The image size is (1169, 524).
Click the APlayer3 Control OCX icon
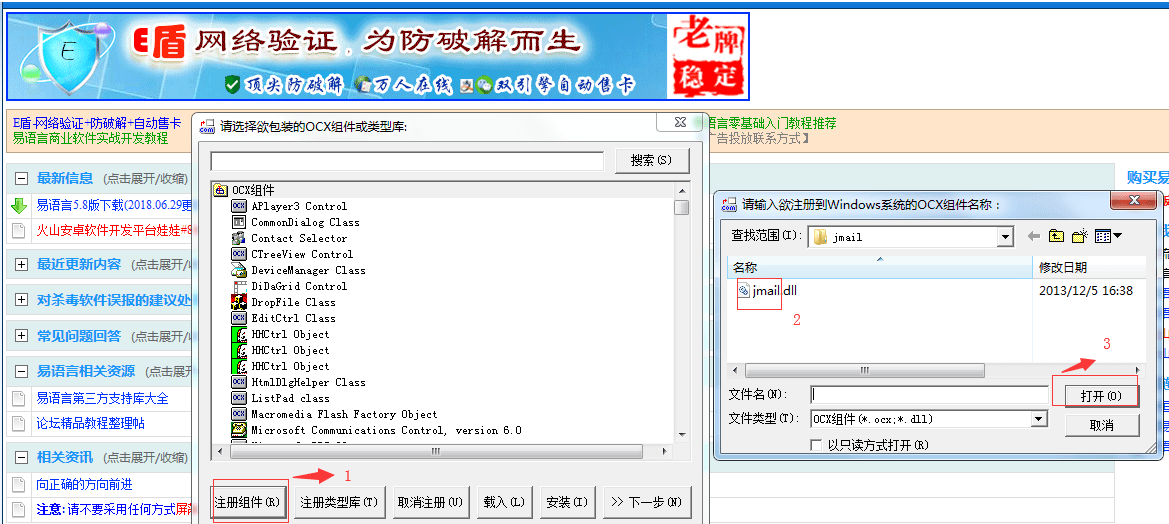tap(239, 206)
